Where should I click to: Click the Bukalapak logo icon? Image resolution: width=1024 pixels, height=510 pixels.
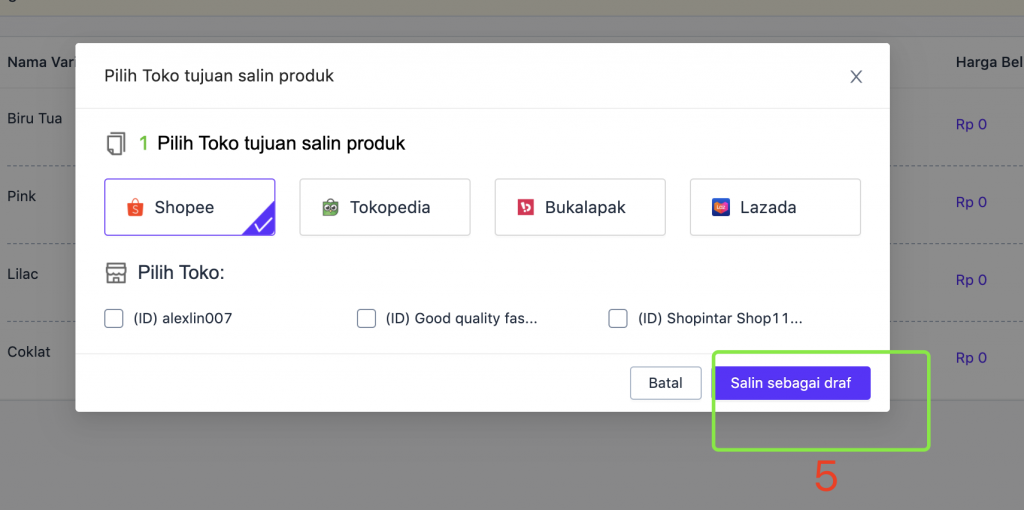526,208
